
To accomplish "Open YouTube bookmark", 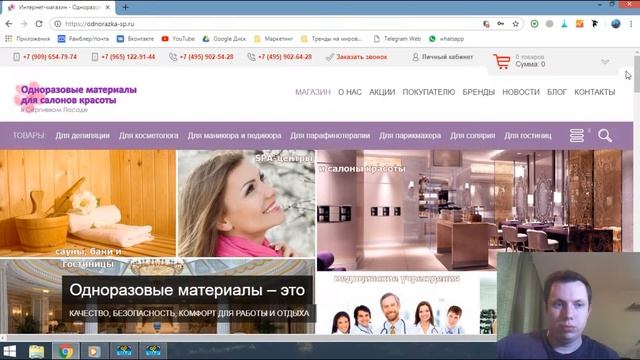I will pos(178,39).
